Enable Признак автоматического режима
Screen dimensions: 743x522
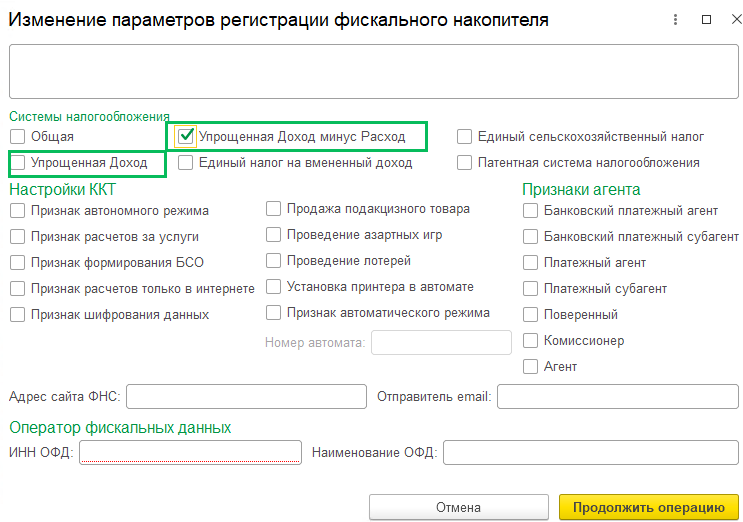pos(274,313)
